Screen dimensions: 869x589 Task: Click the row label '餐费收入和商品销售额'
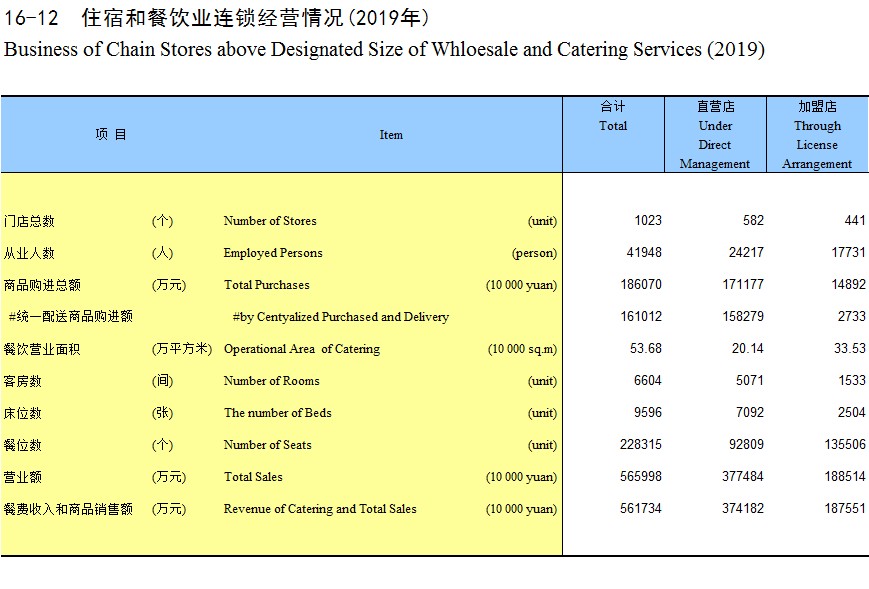coord(68,509)
